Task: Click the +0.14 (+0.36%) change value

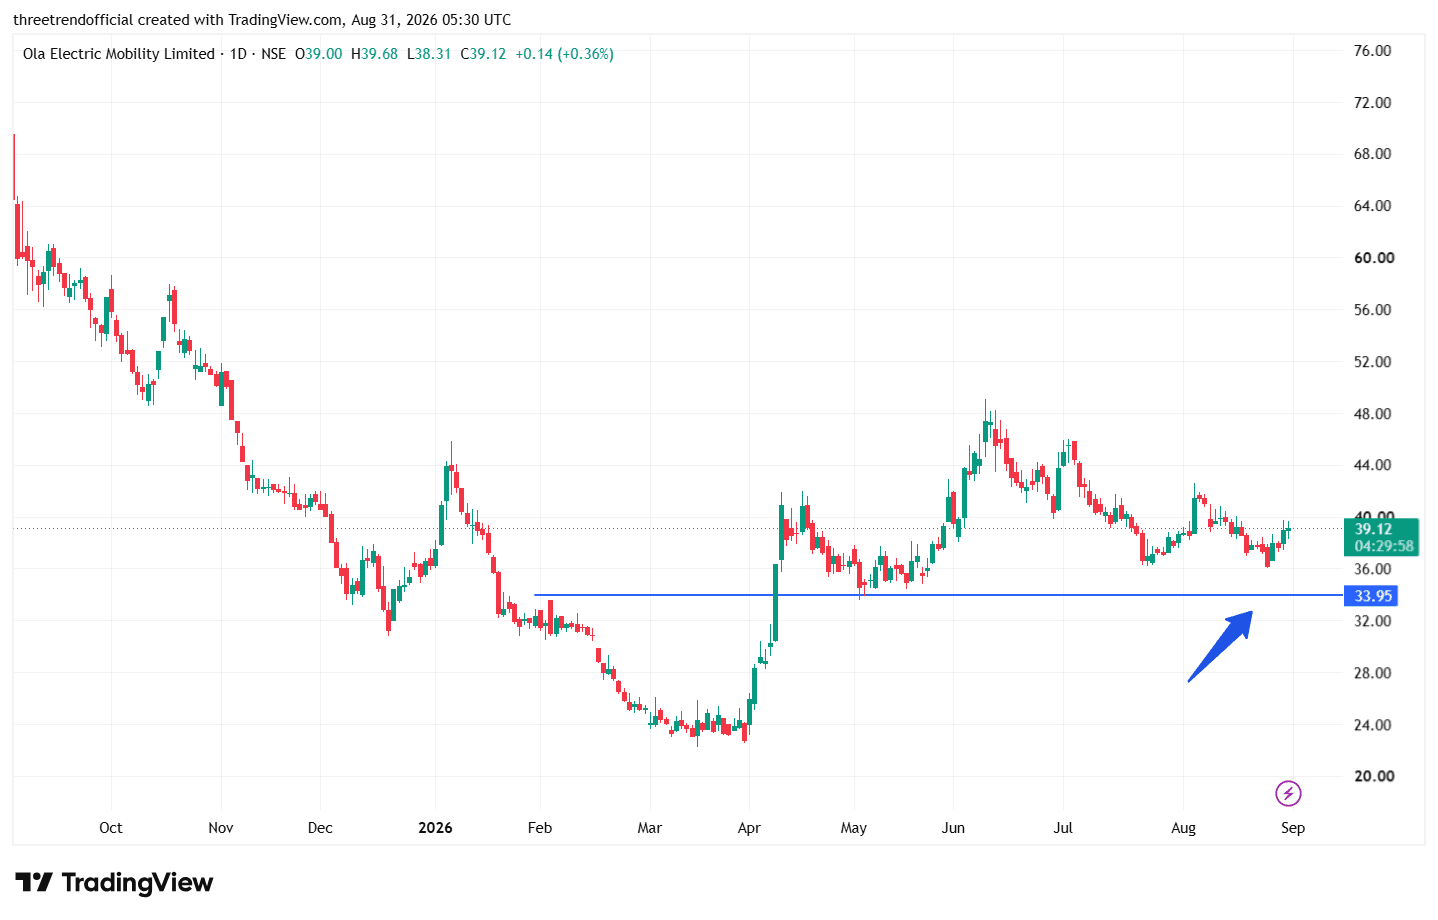Action: pyautogui.click(x=564, y=54)
